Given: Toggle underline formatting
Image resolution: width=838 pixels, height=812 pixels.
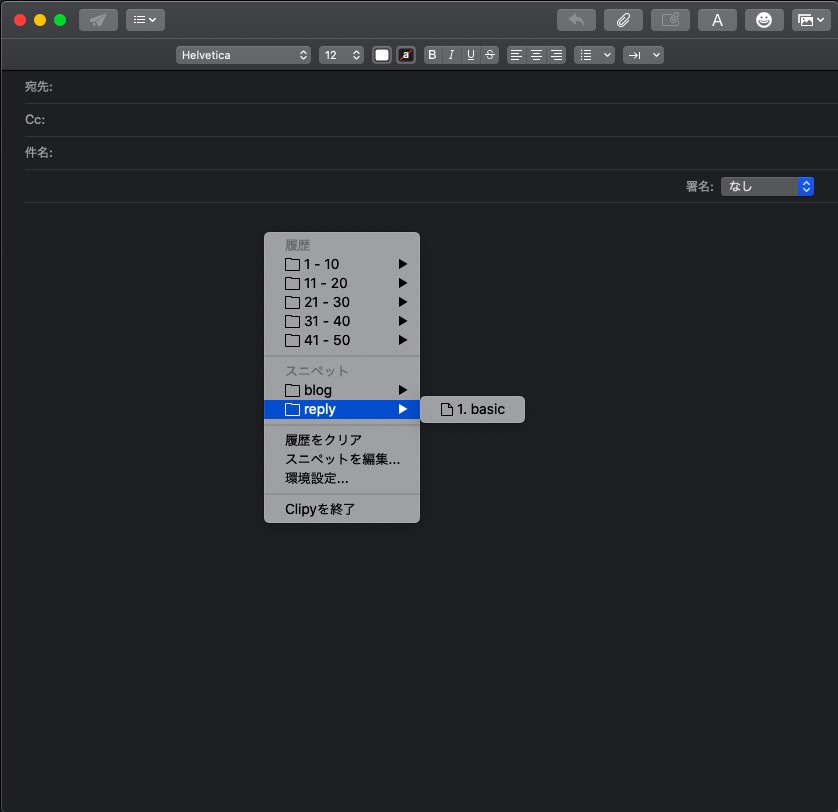Looking at the screenshot, I should point(471,55).
